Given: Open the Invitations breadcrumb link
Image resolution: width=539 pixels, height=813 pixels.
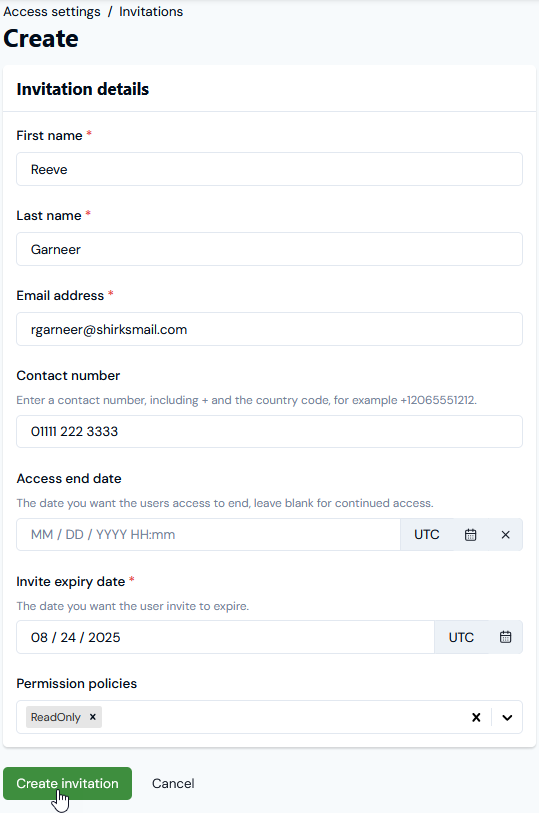Looking at the screenshot, I should [x=151, y=11].
